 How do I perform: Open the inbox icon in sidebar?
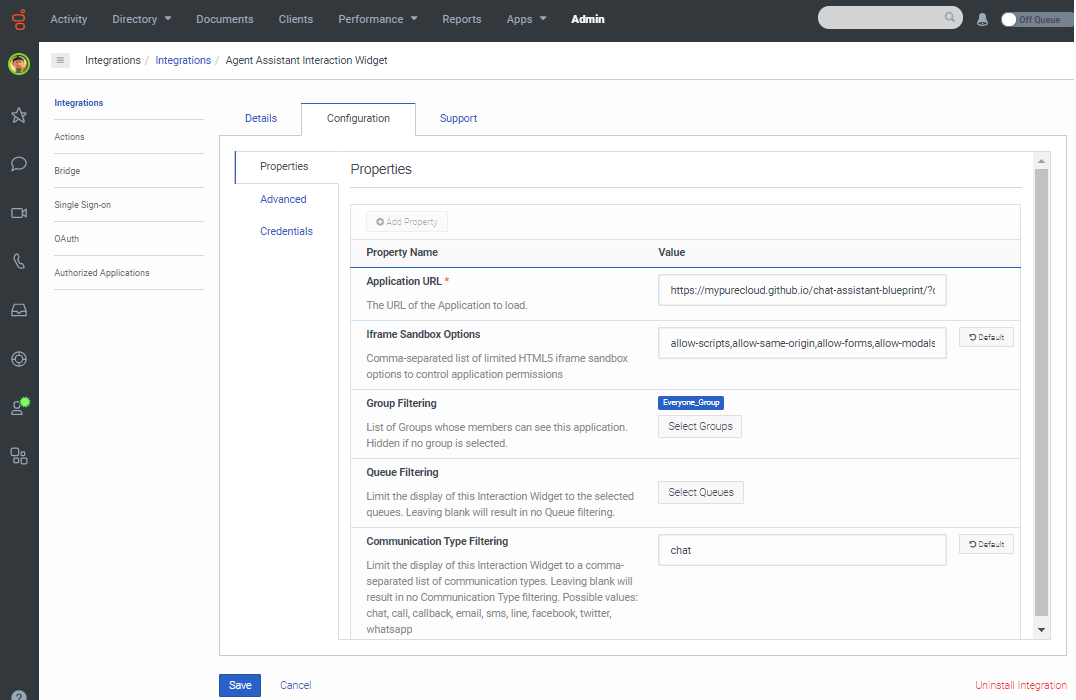point(18,309)
